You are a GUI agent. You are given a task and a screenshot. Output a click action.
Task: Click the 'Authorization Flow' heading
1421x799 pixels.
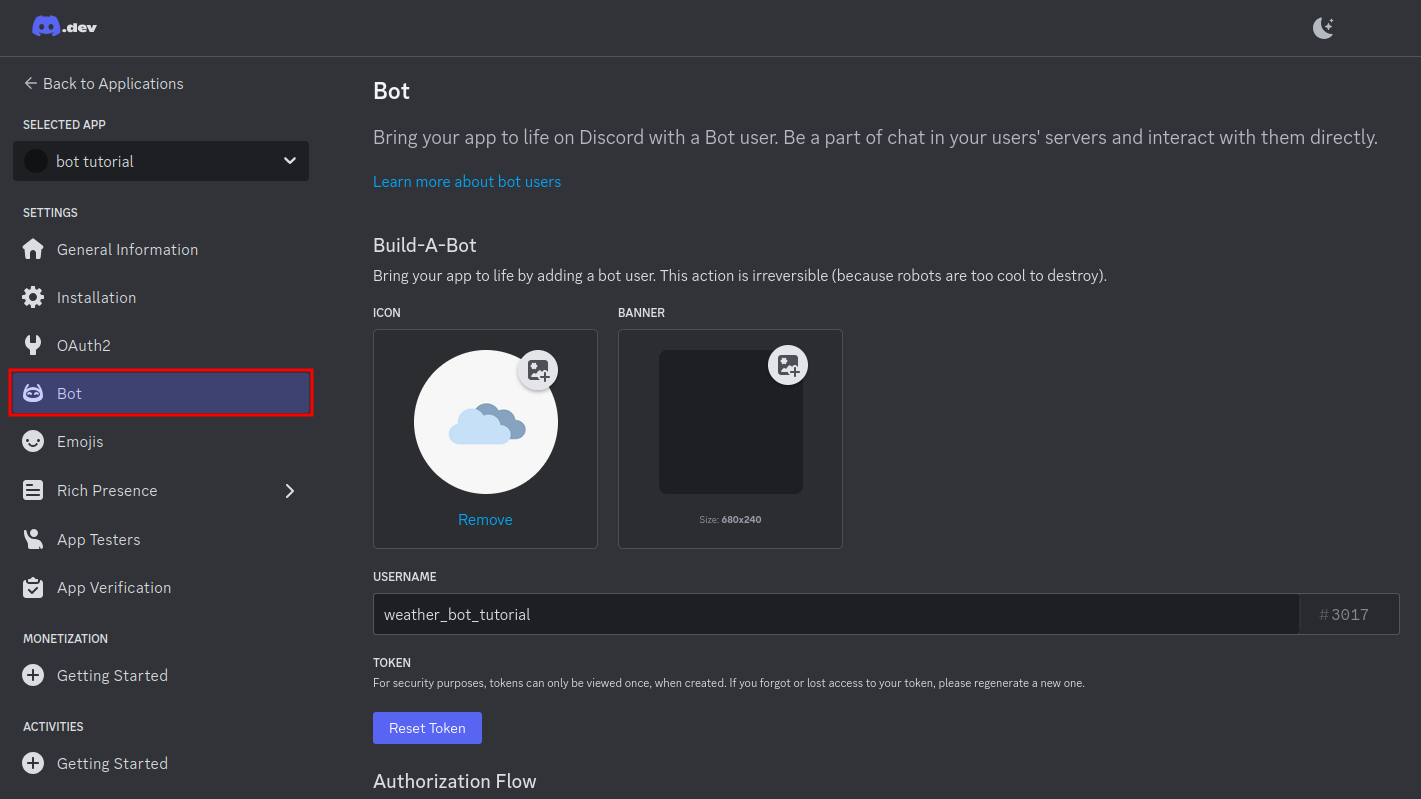(455, 781)
